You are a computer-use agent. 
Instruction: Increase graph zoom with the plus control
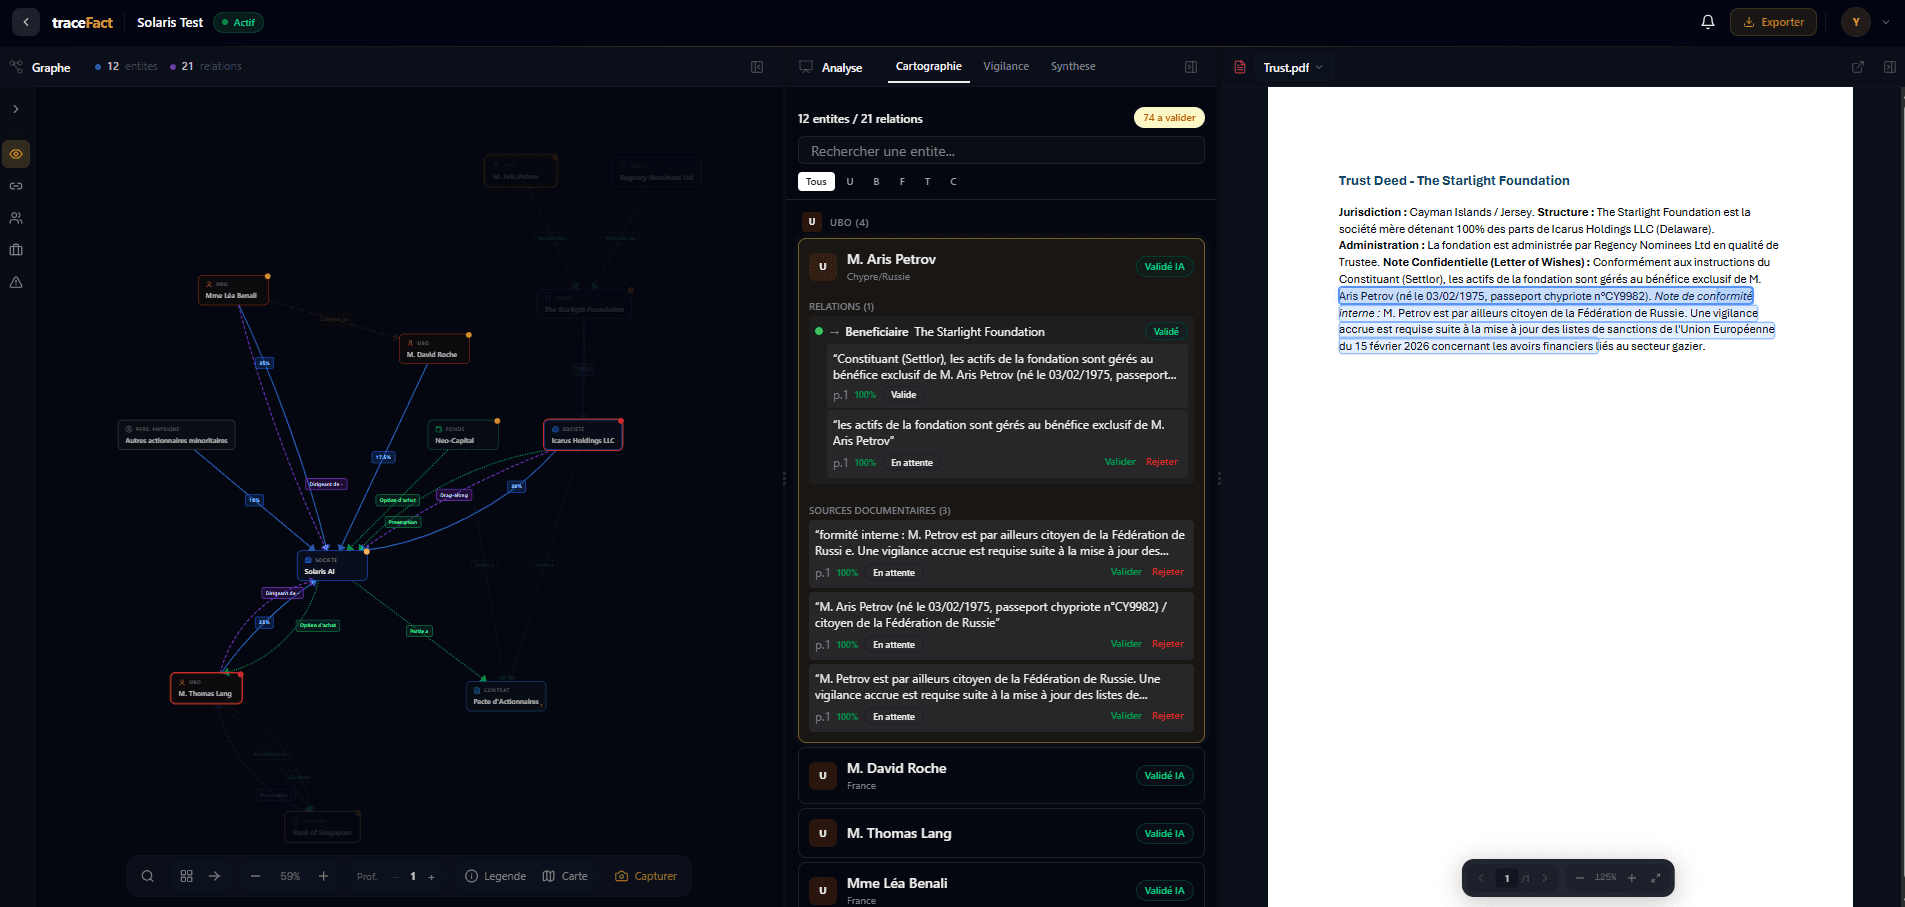[323, 876]
